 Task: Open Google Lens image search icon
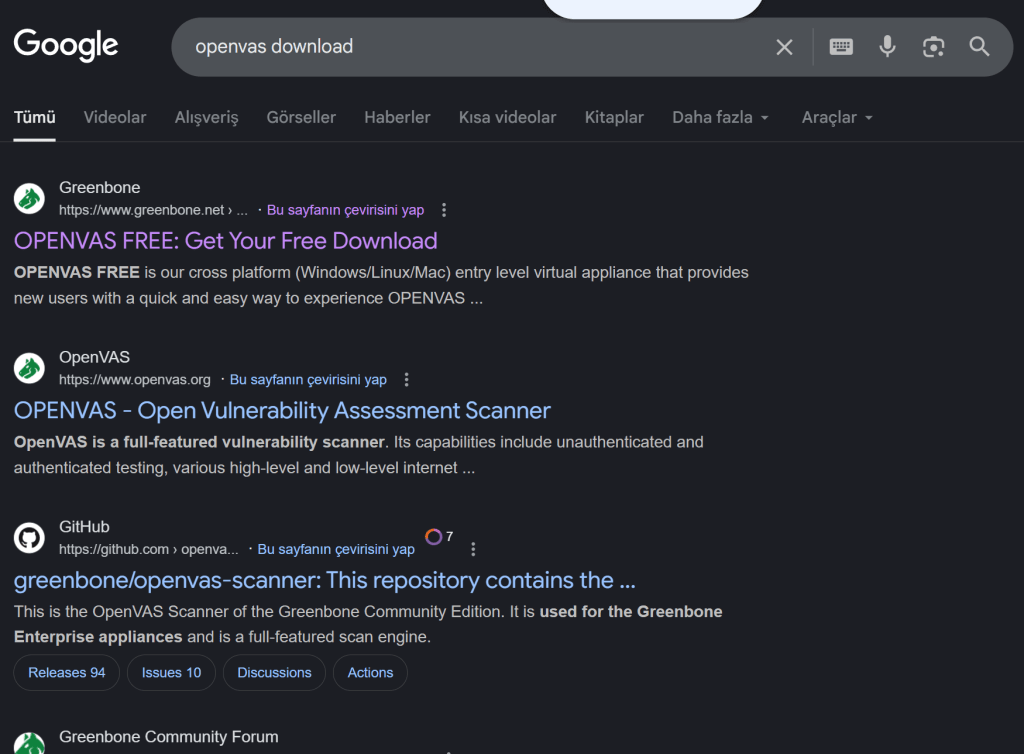933,47
